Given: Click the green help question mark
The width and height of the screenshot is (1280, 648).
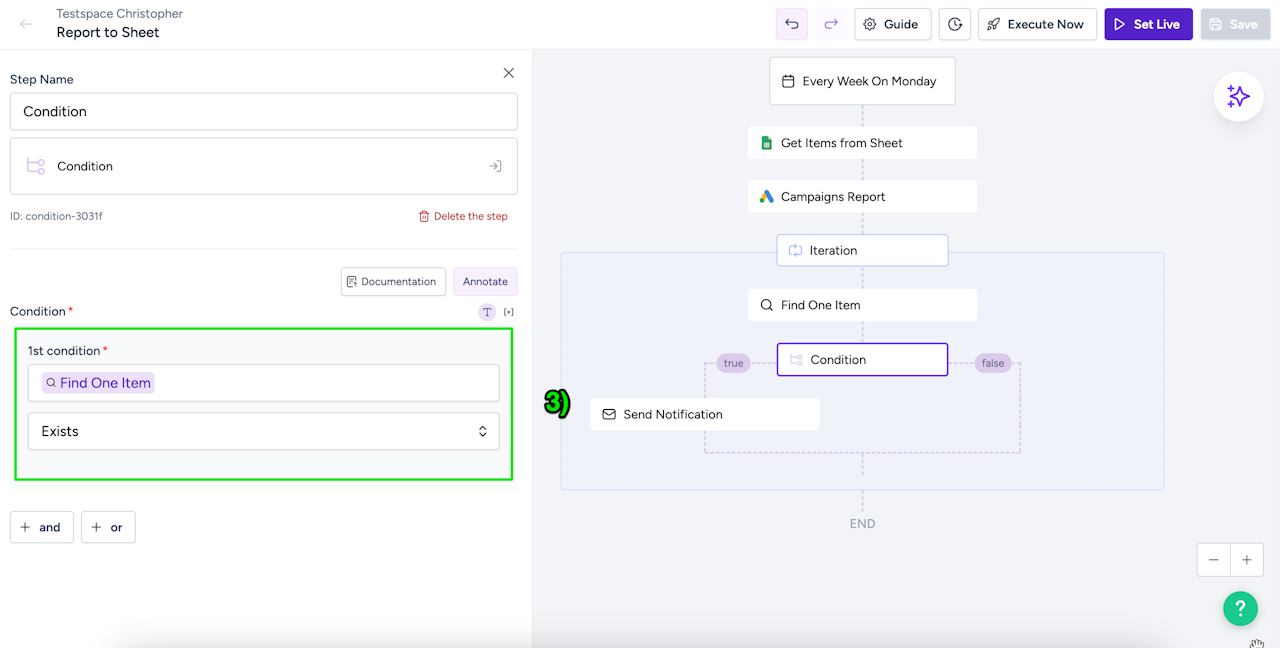Looking at the screenshot, I should [x=1240, y=607].
